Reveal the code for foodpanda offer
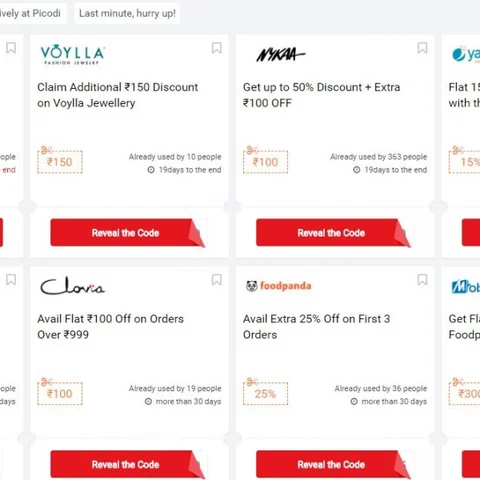The height and width of the screenshot is (480, 480). coord(333,464)
